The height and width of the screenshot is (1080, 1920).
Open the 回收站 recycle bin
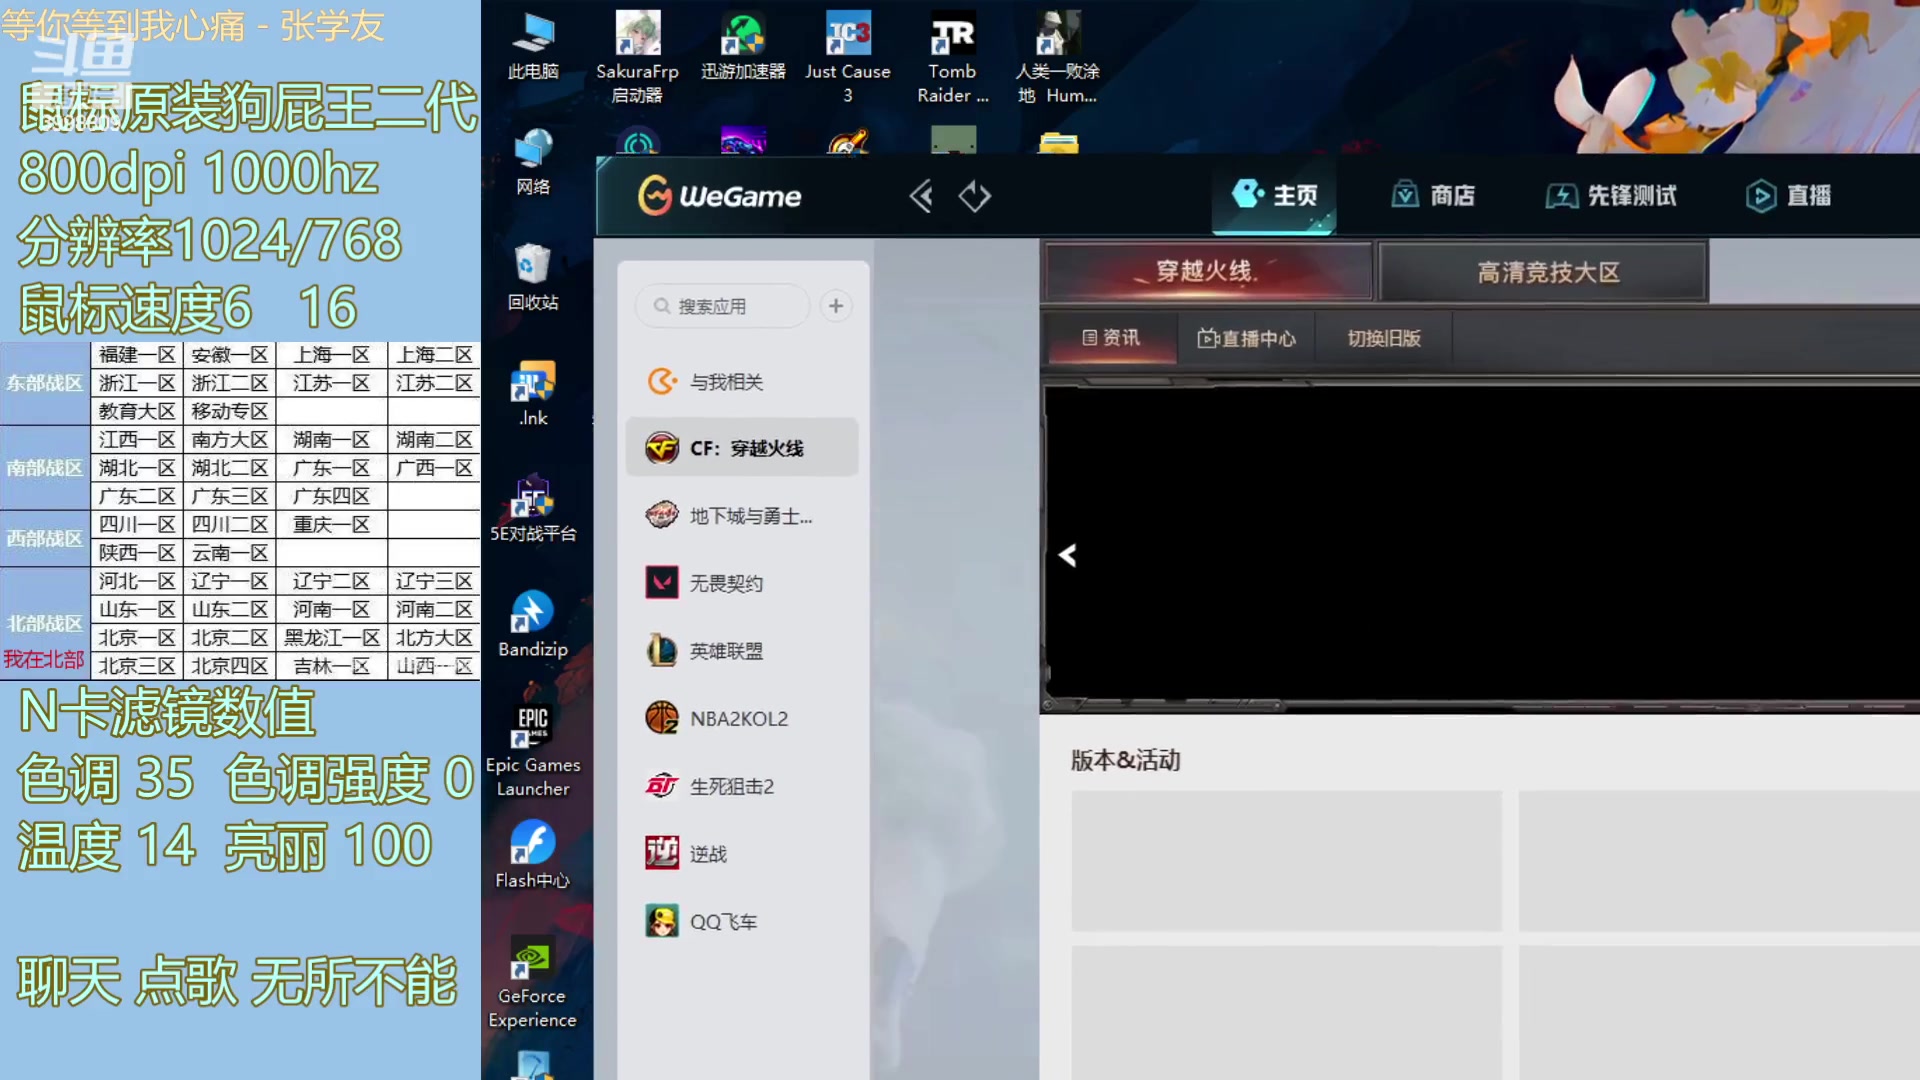pyautogui.click(x=533, y=277)
